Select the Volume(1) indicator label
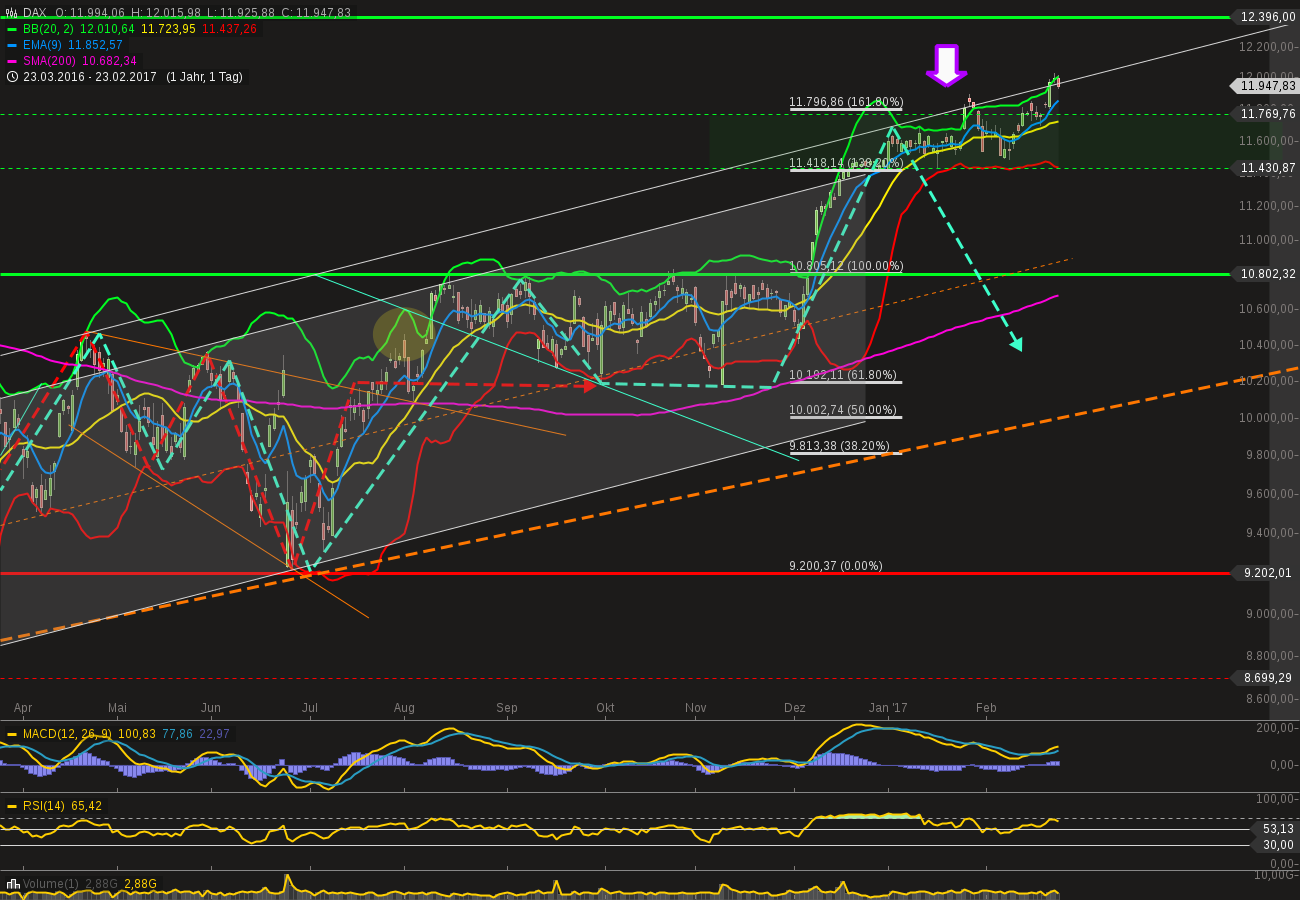The height and width of the screenshot is (900, 1300). coord(51,884)
